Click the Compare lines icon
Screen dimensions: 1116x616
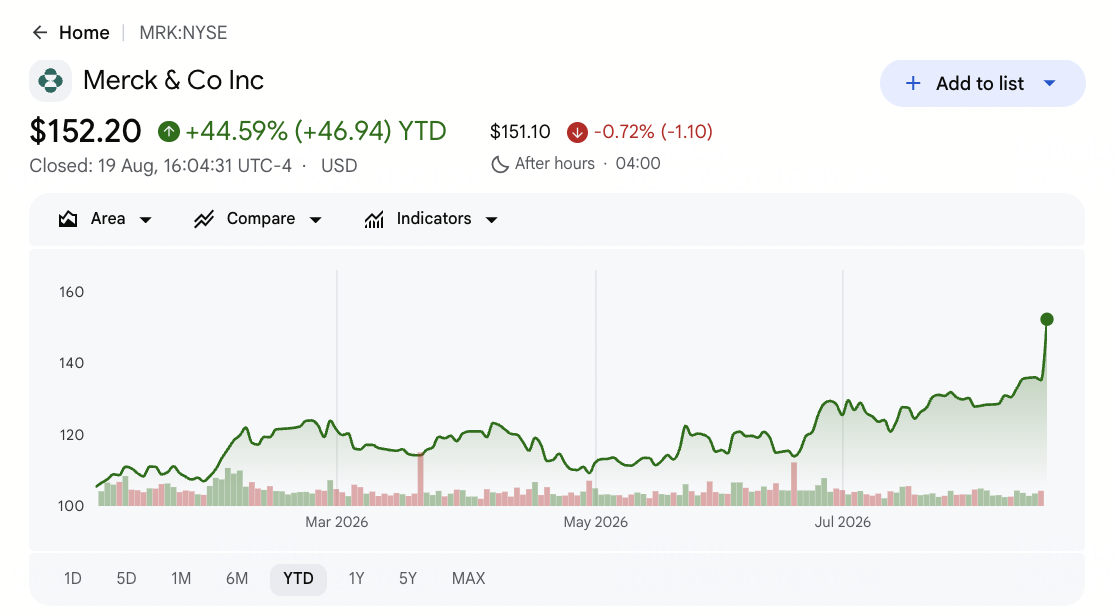(x=204, y=219)
